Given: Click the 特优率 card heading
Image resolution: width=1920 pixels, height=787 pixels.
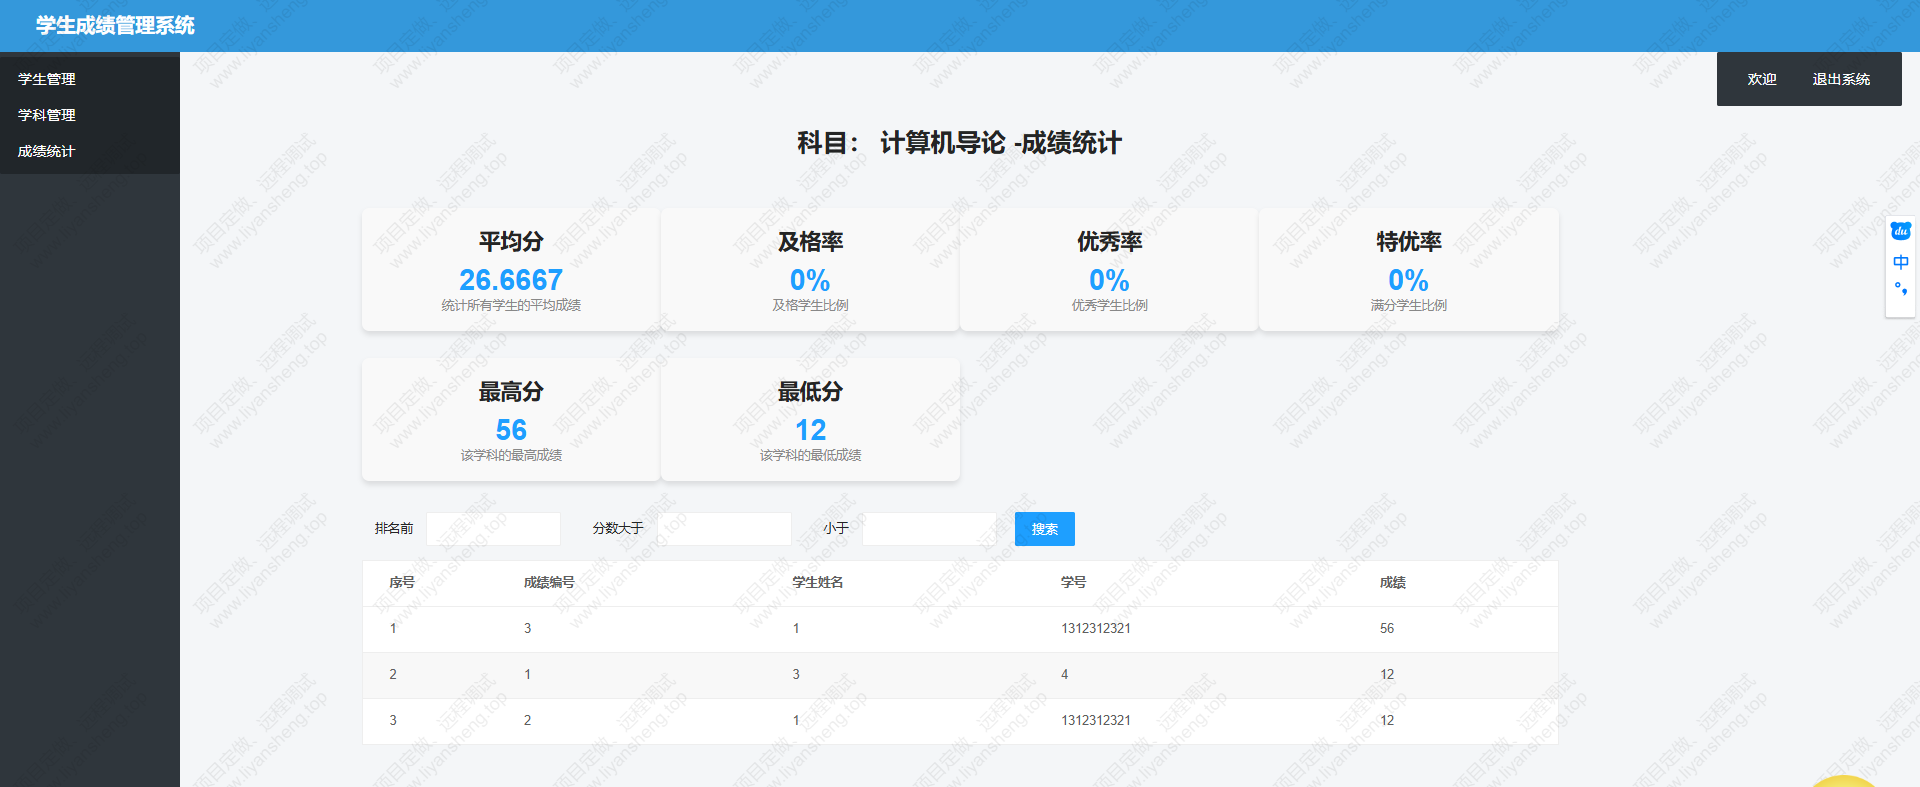Looking at the screenshot, I should pyautogui.click(x=1409, y=241).
